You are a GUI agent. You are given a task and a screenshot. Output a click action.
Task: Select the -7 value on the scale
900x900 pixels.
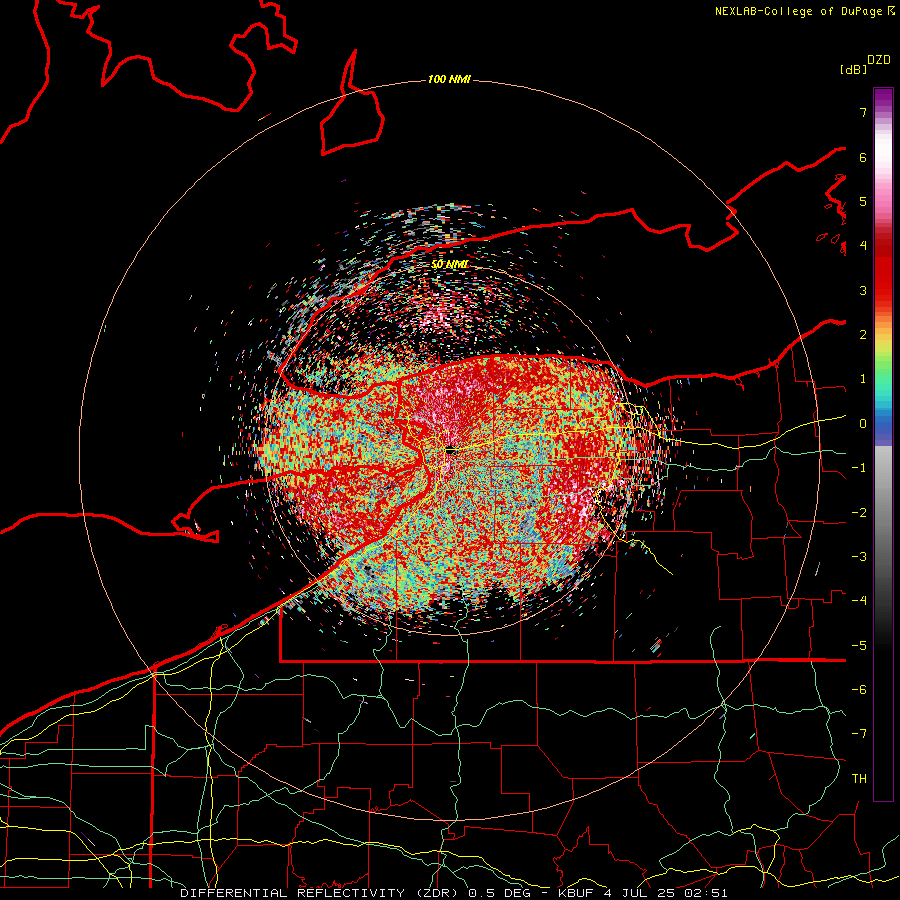pos(859,734)
